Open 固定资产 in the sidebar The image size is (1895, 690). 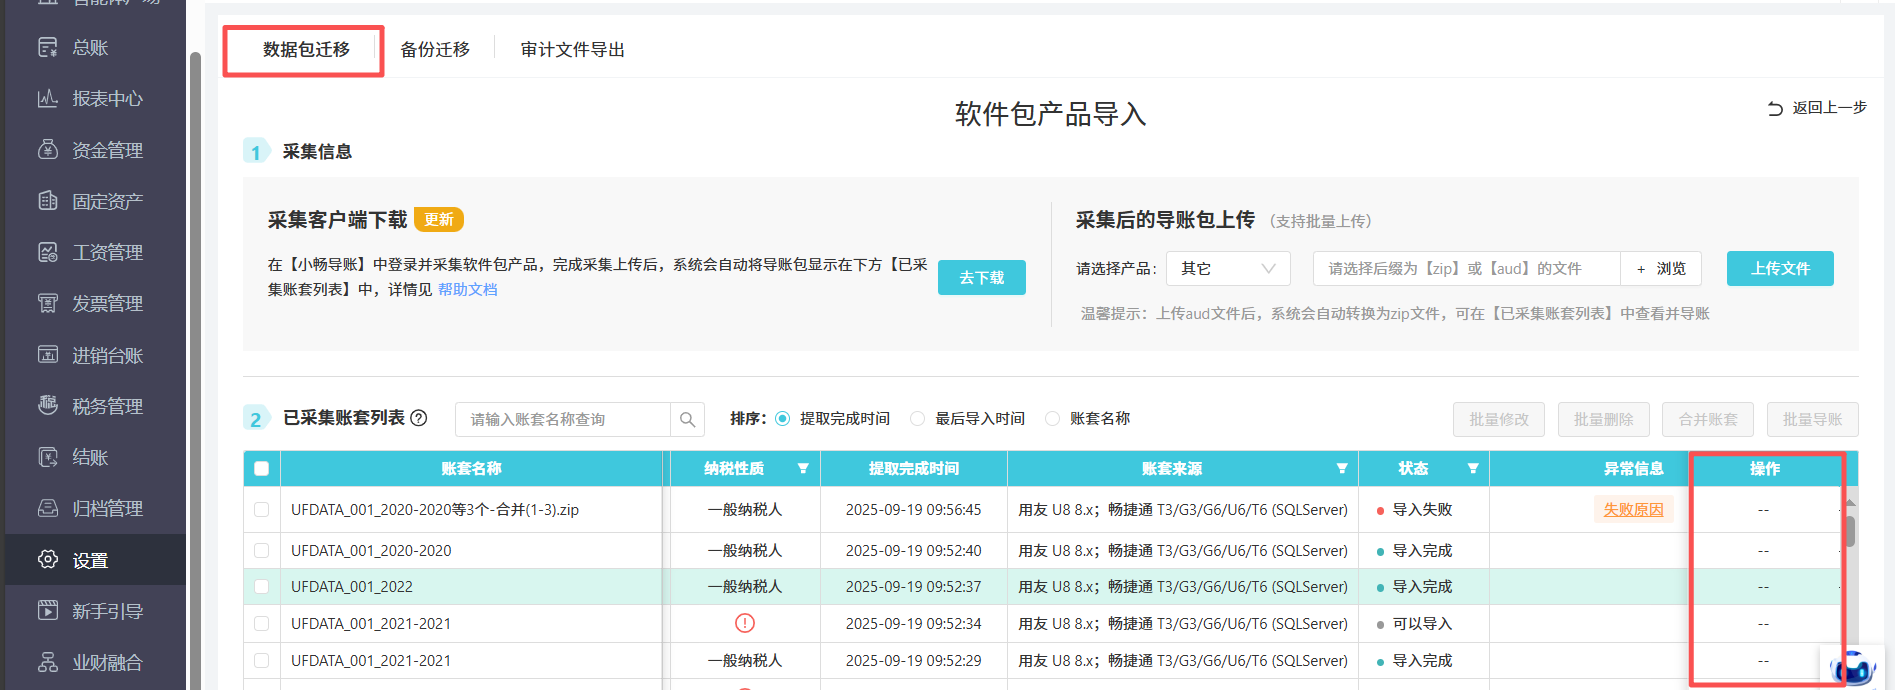point(107,201)
